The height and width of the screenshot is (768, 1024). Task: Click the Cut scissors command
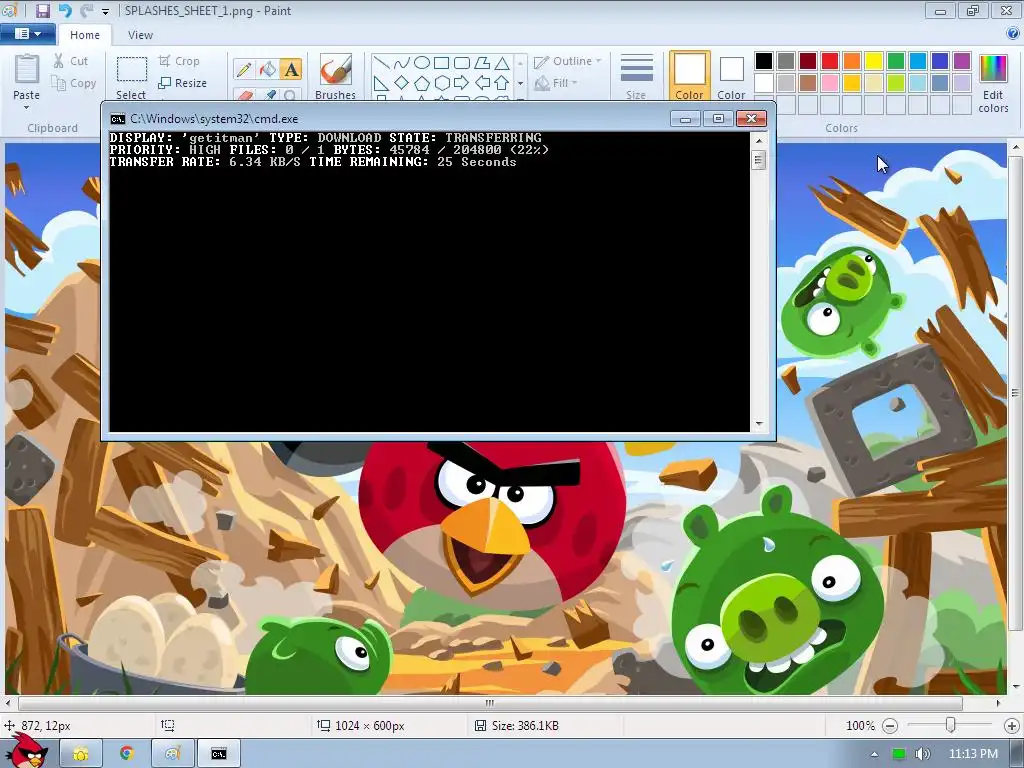[71, 61]
